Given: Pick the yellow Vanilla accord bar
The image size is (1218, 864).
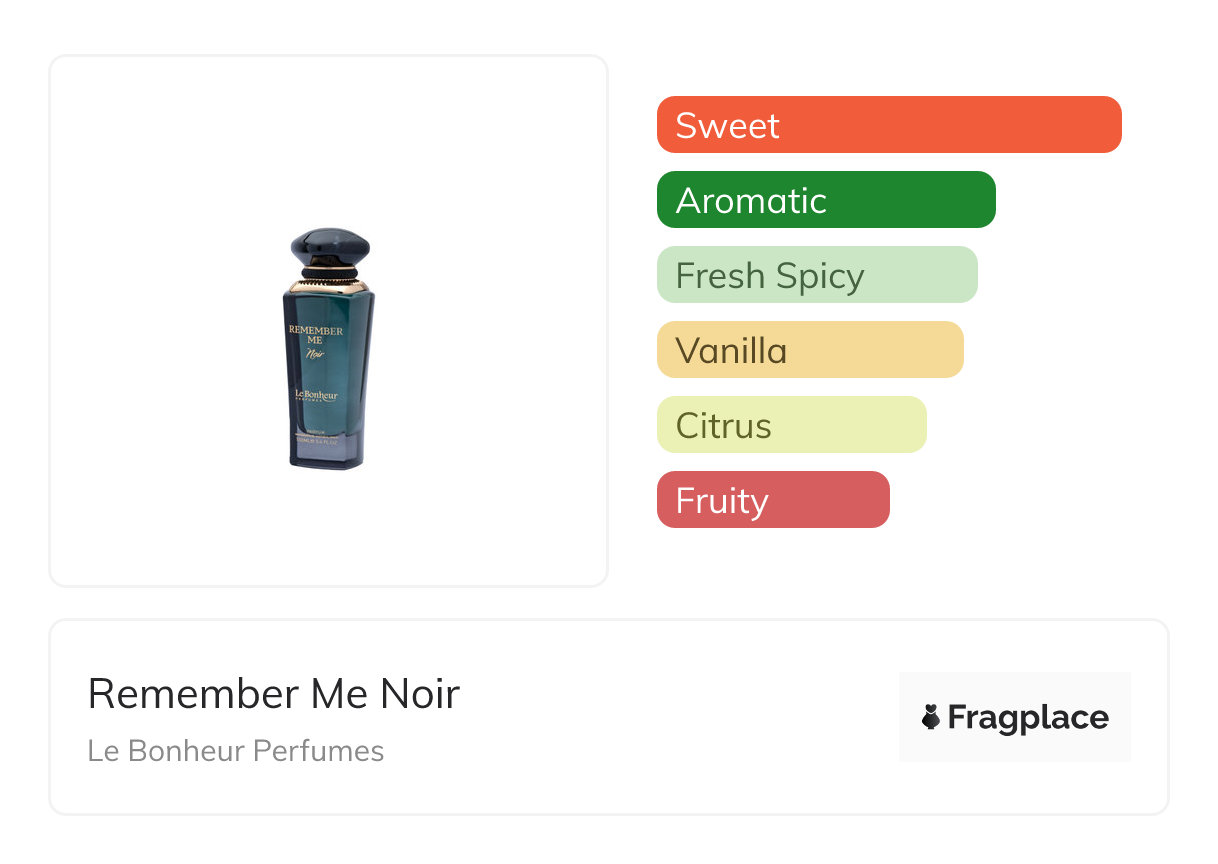Looking at the screenshot, I should [809, 350].
